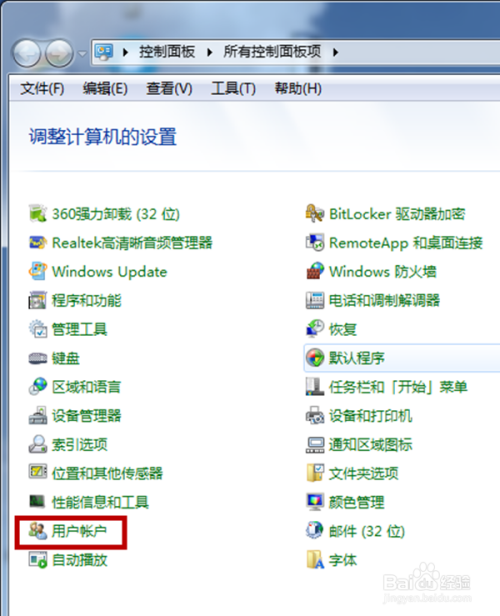
Task: Open the 设备管理器 link
Action: pos(87,416)
